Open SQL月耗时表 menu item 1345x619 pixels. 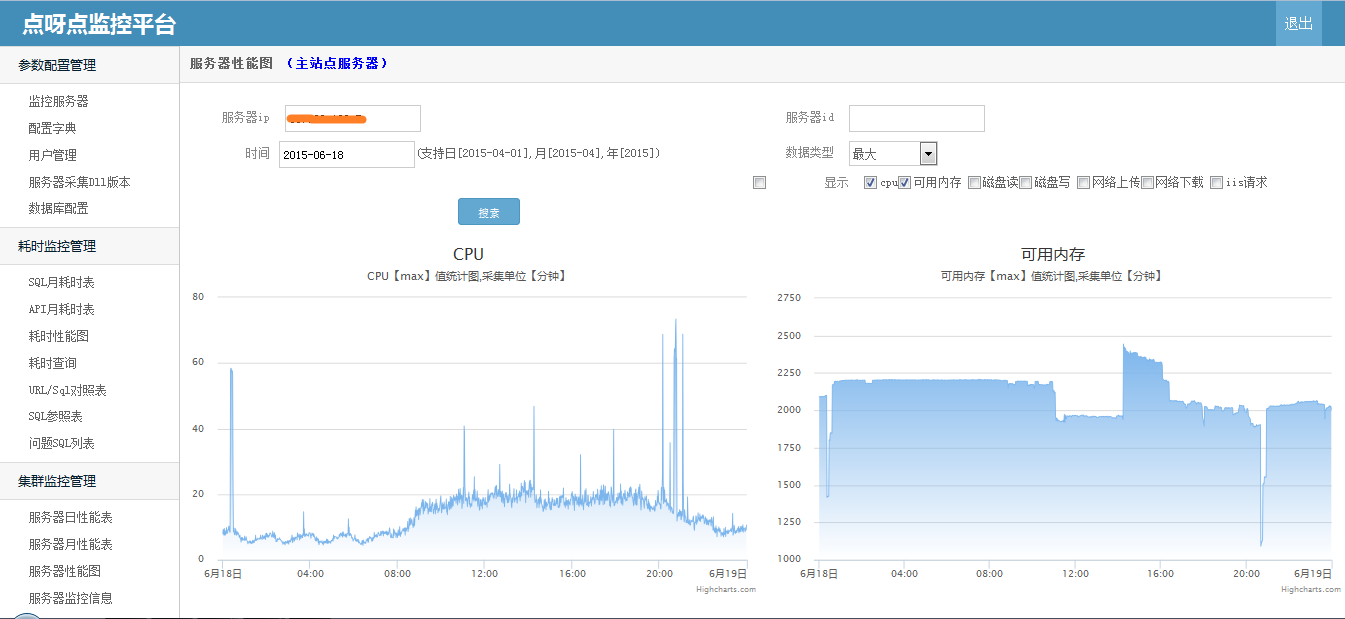pos(61,282)
